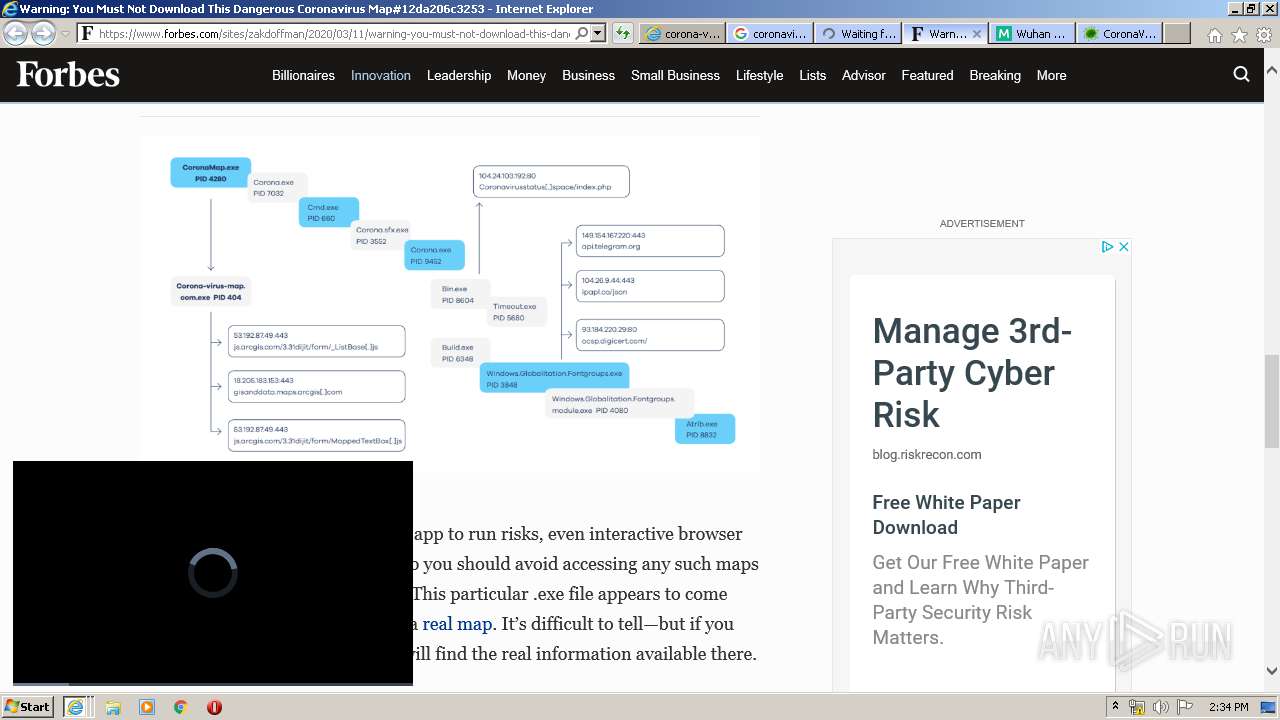Viewport: 1280px width, 720px height.
Task: Open the Money menu
Action: pyautogui.click(x=526, y=75)
